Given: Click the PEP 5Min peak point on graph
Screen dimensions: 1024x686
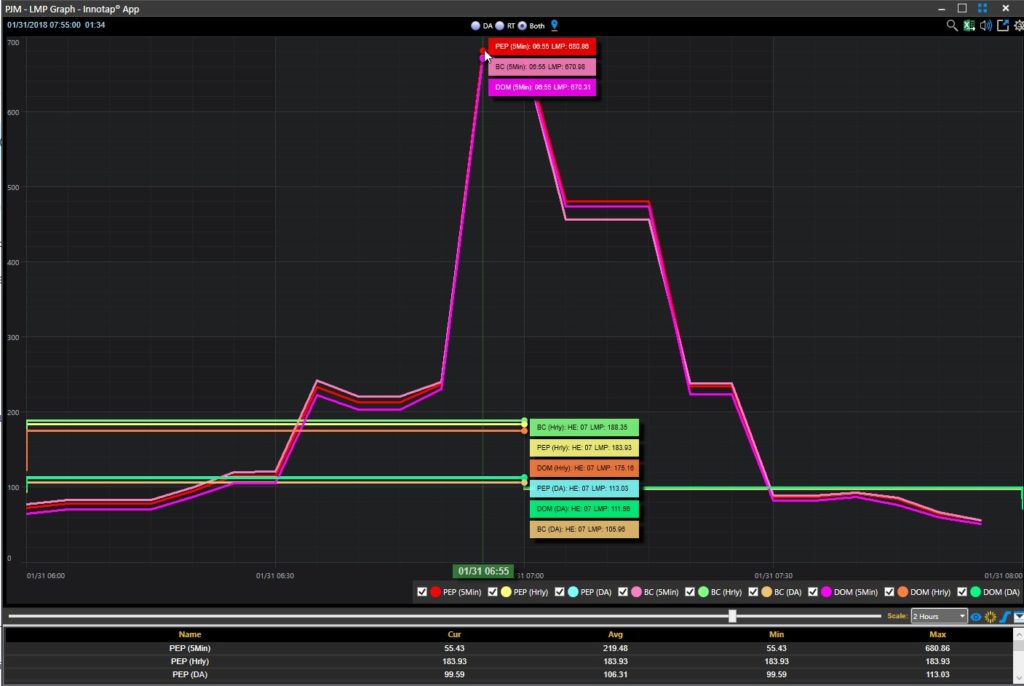Looking at the screenshot, I should pyautogui.click(x=483, y=51).
